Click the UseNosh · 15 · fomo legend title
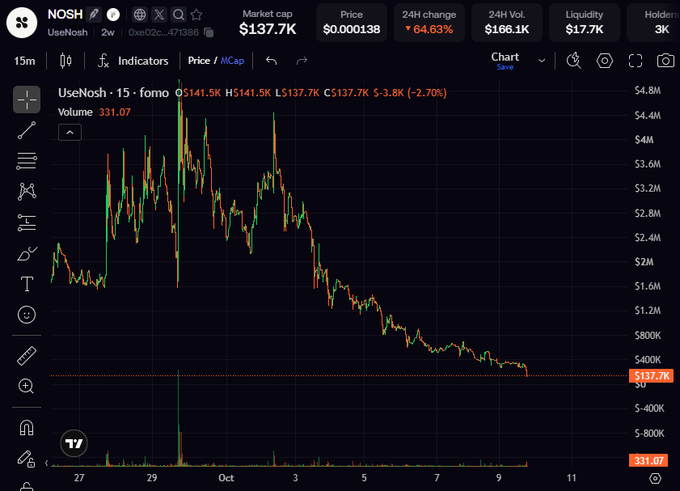The image size is (680, 491). coord(113,93)
